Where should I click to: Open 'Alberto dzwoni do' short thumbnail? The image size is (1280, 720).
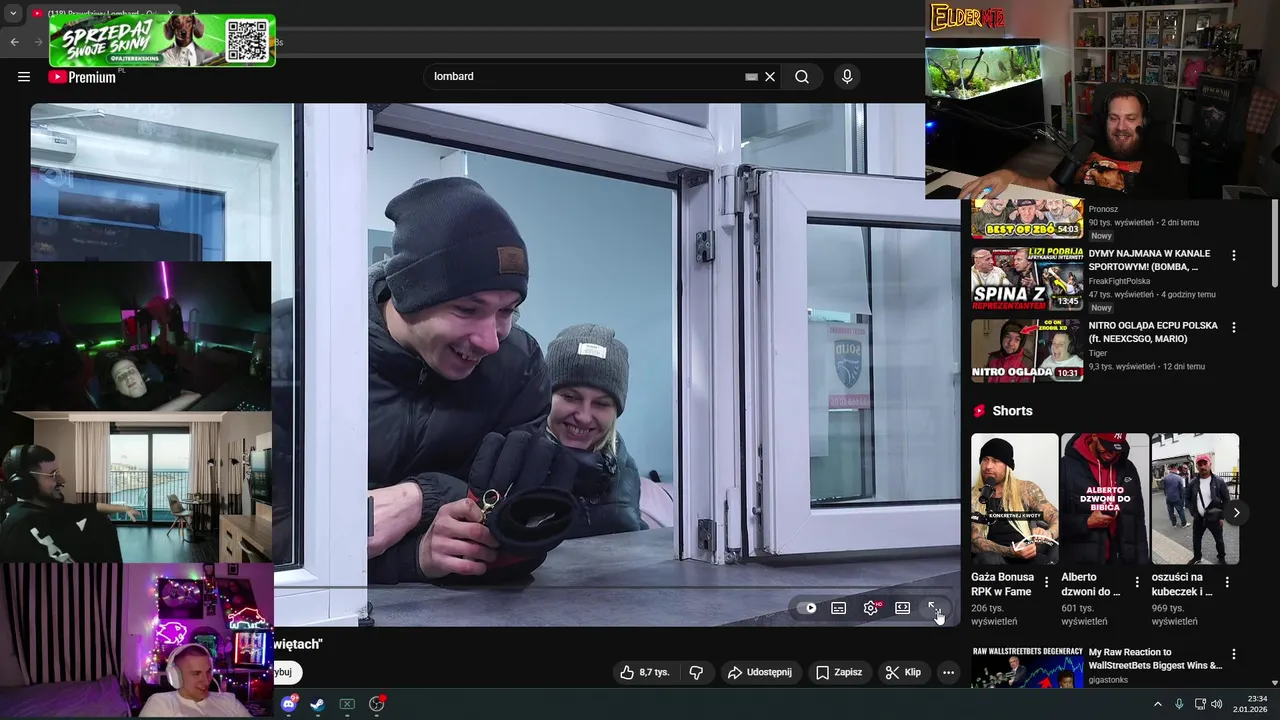tap(1104, 499)
